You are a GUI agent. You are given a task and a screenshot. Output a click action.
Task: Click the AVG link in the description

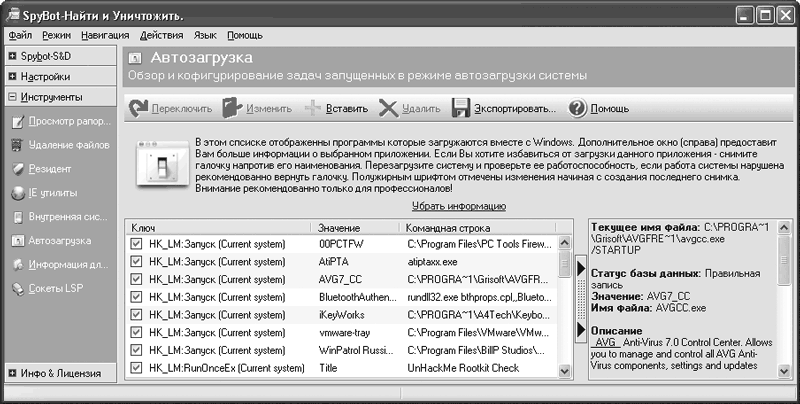click(606, 342)
